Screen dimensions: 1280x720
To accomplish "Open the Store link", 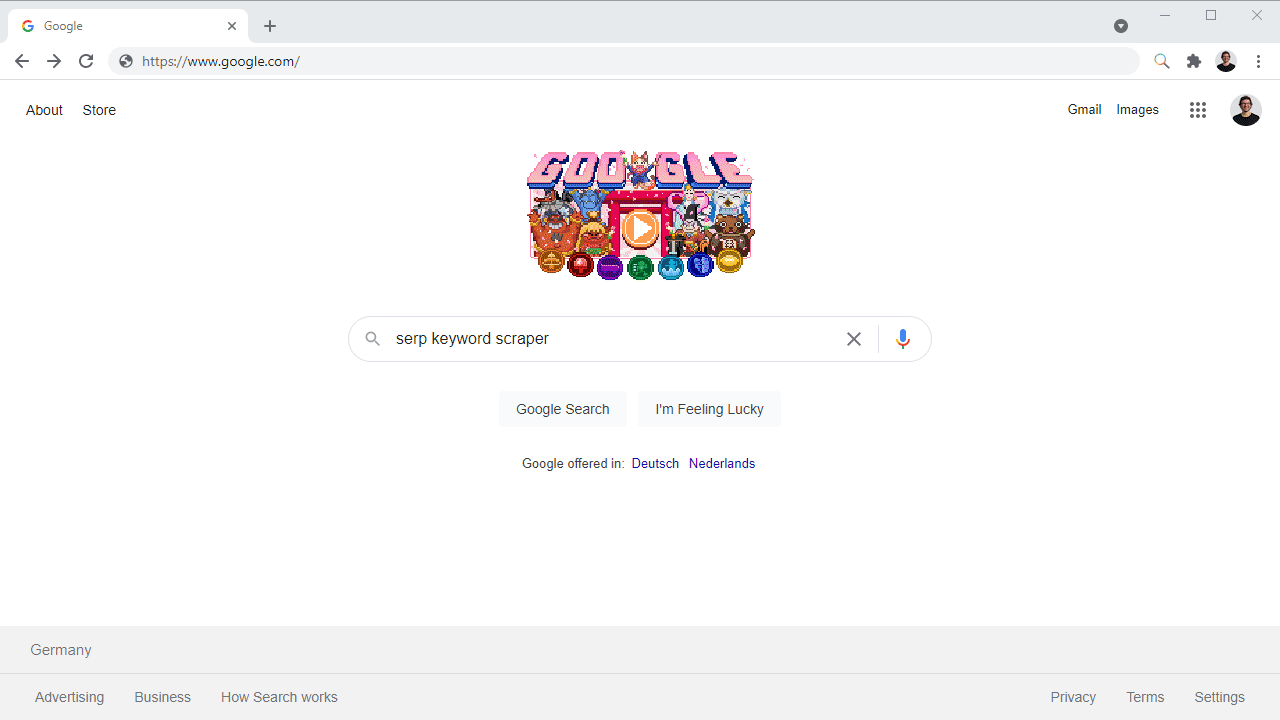I will pos(99,110).
